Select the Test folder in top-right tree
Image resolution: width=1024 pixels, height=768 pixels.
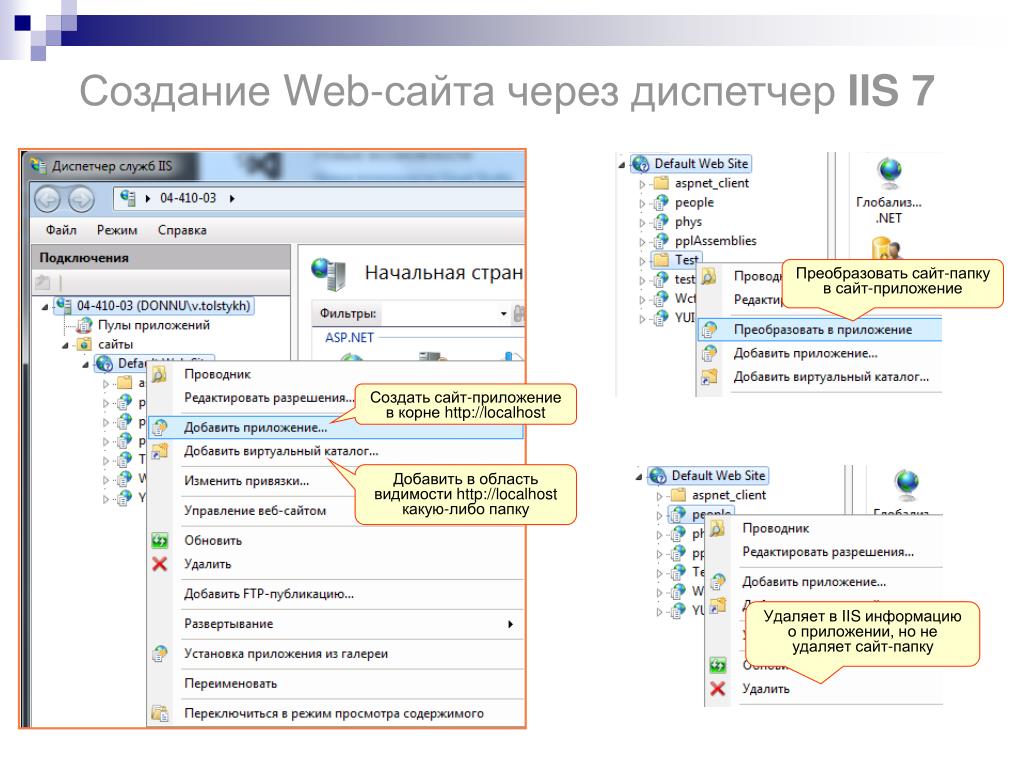686,260
